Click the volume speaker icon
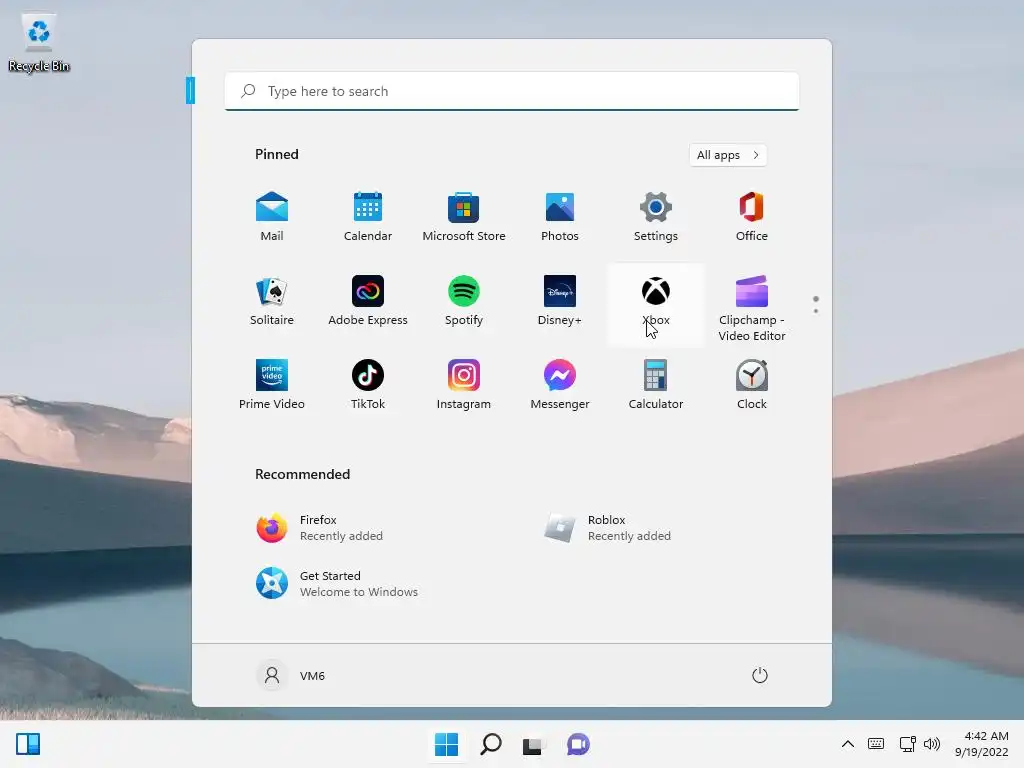This screenshot has width=1024, height=768. (932, 744)
